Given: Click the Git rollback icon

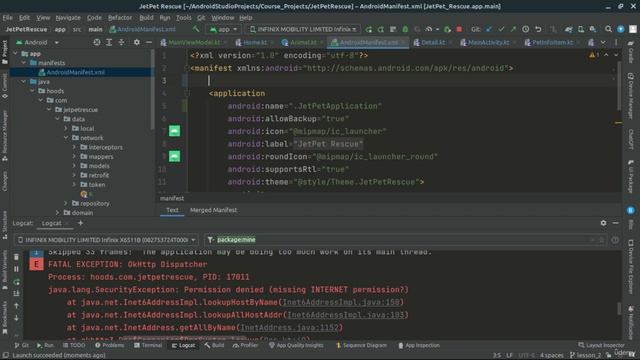Looking at the screenshot, I should pos(538,29).
